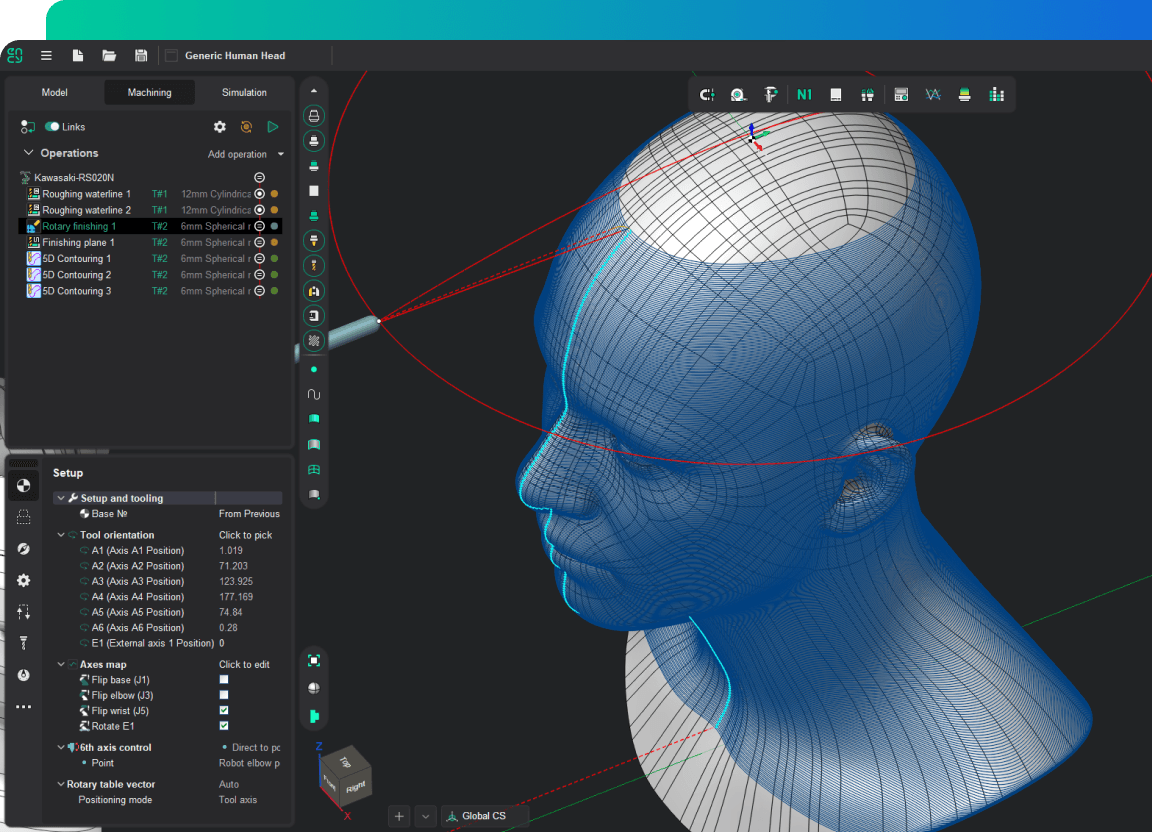
Task: Click the zoom-to-fit icon in viewport
Action: point(314,660)
